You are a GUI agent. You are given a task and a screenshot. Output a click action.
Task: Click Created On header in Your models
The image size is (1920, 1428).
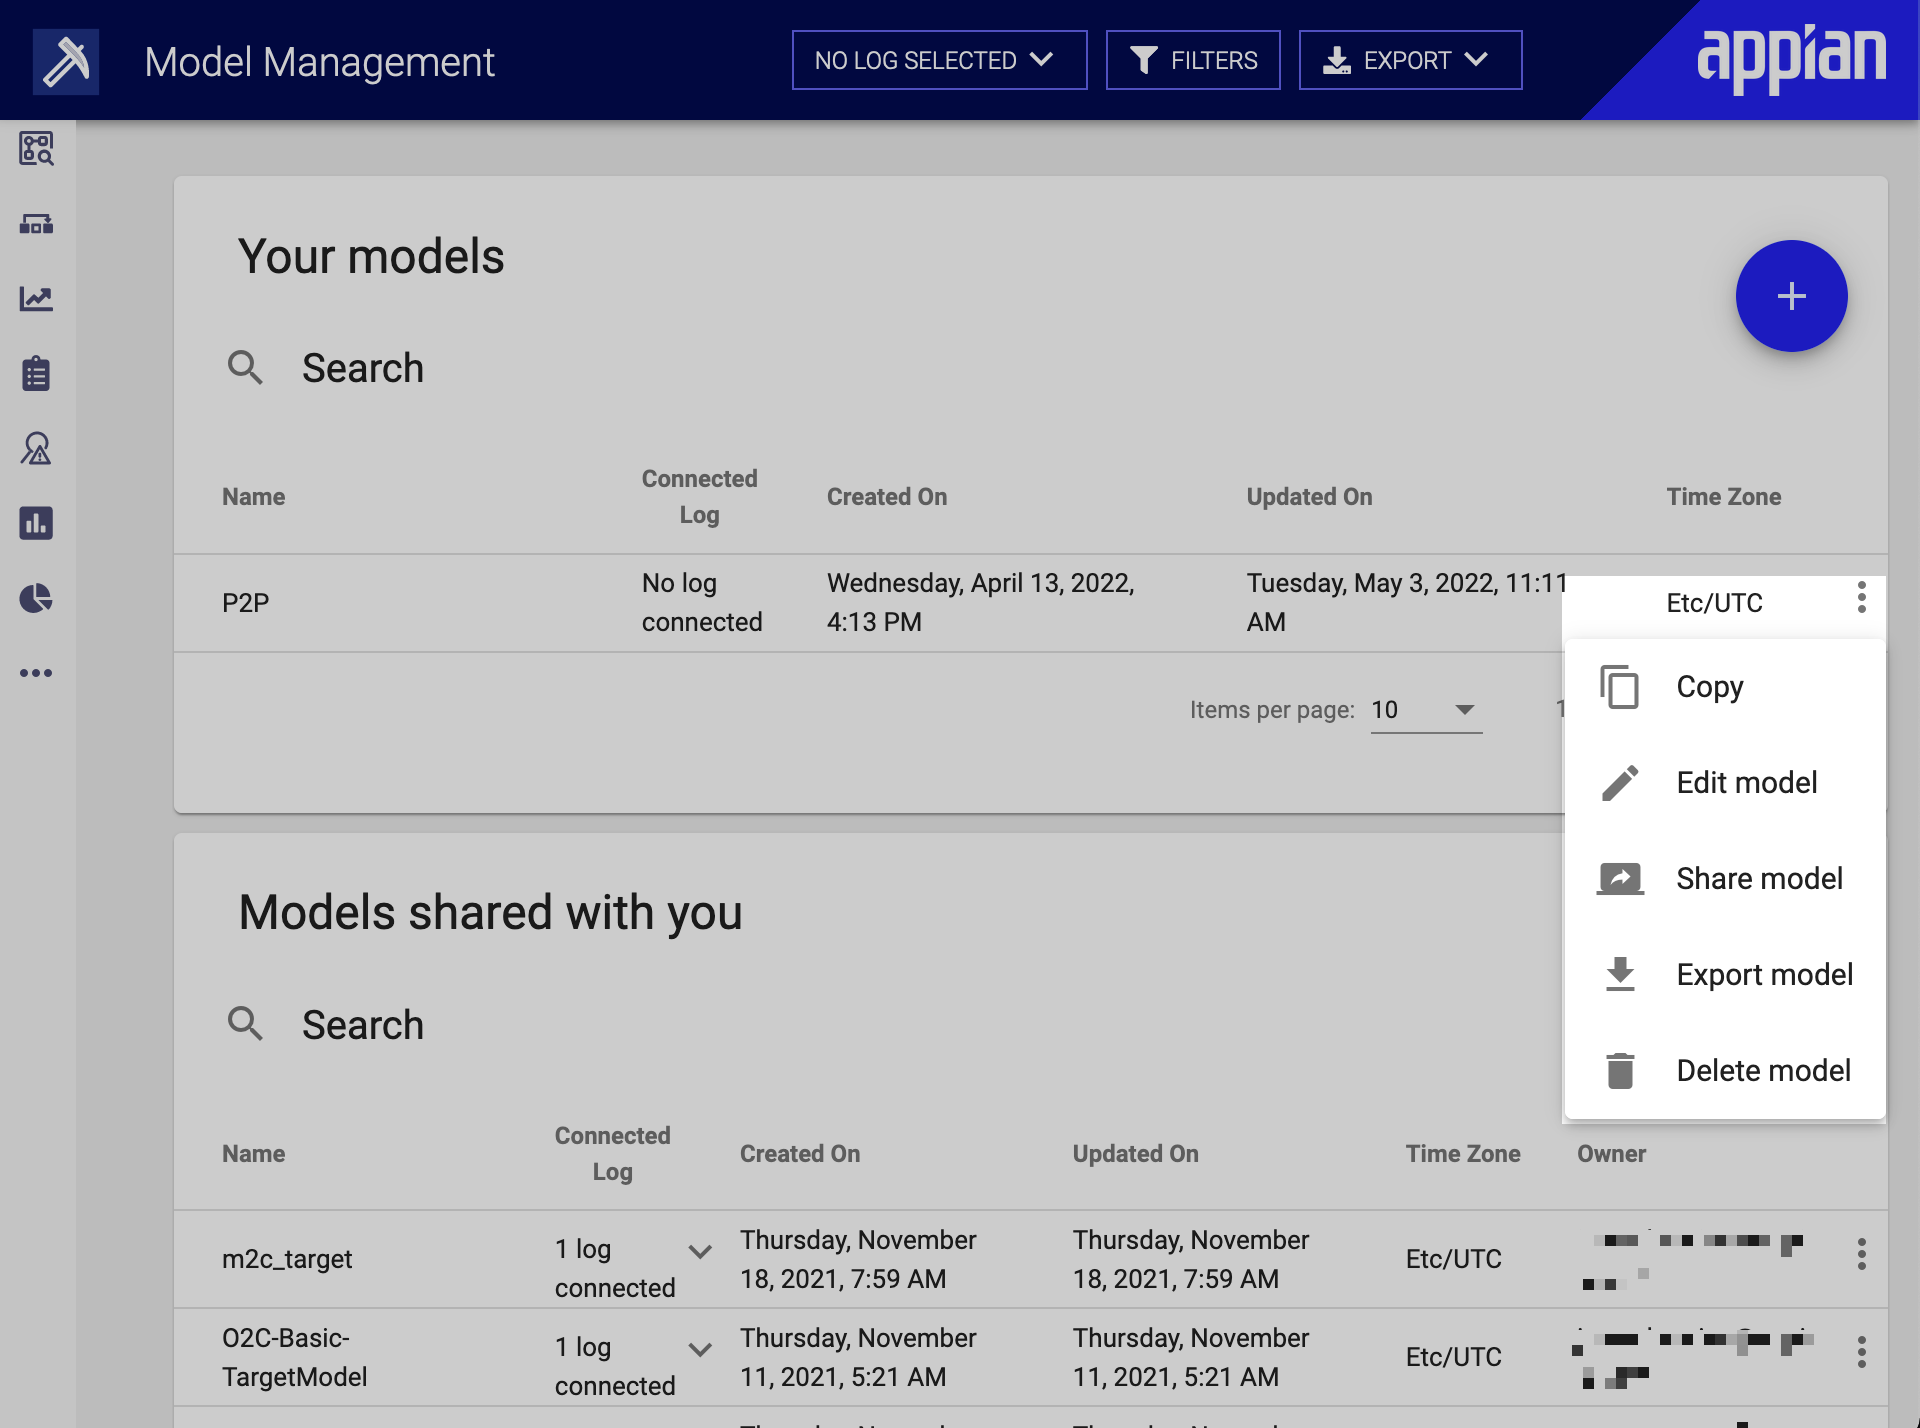pos(887,497)
